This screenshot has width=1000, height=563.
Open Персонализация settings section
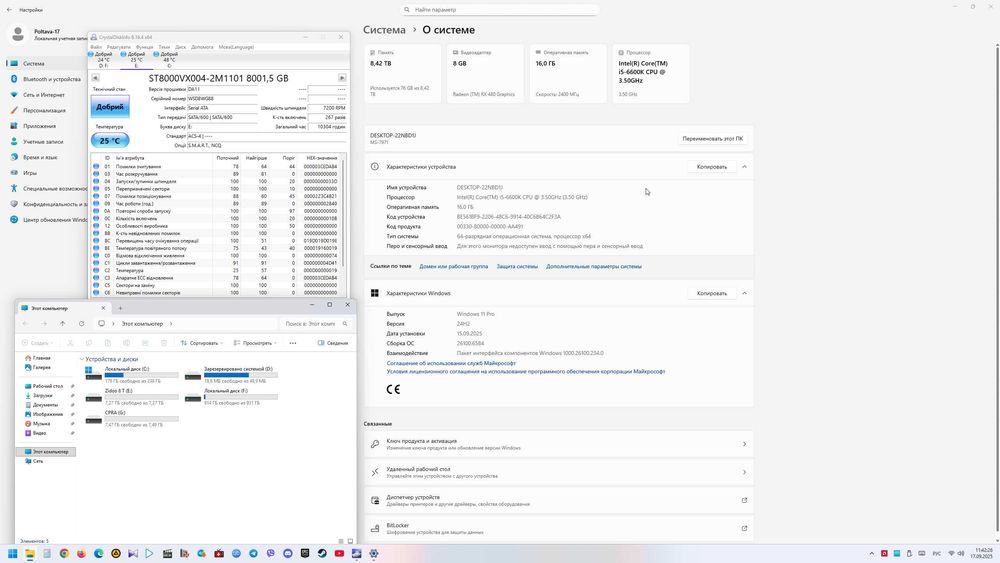point(38,110)
